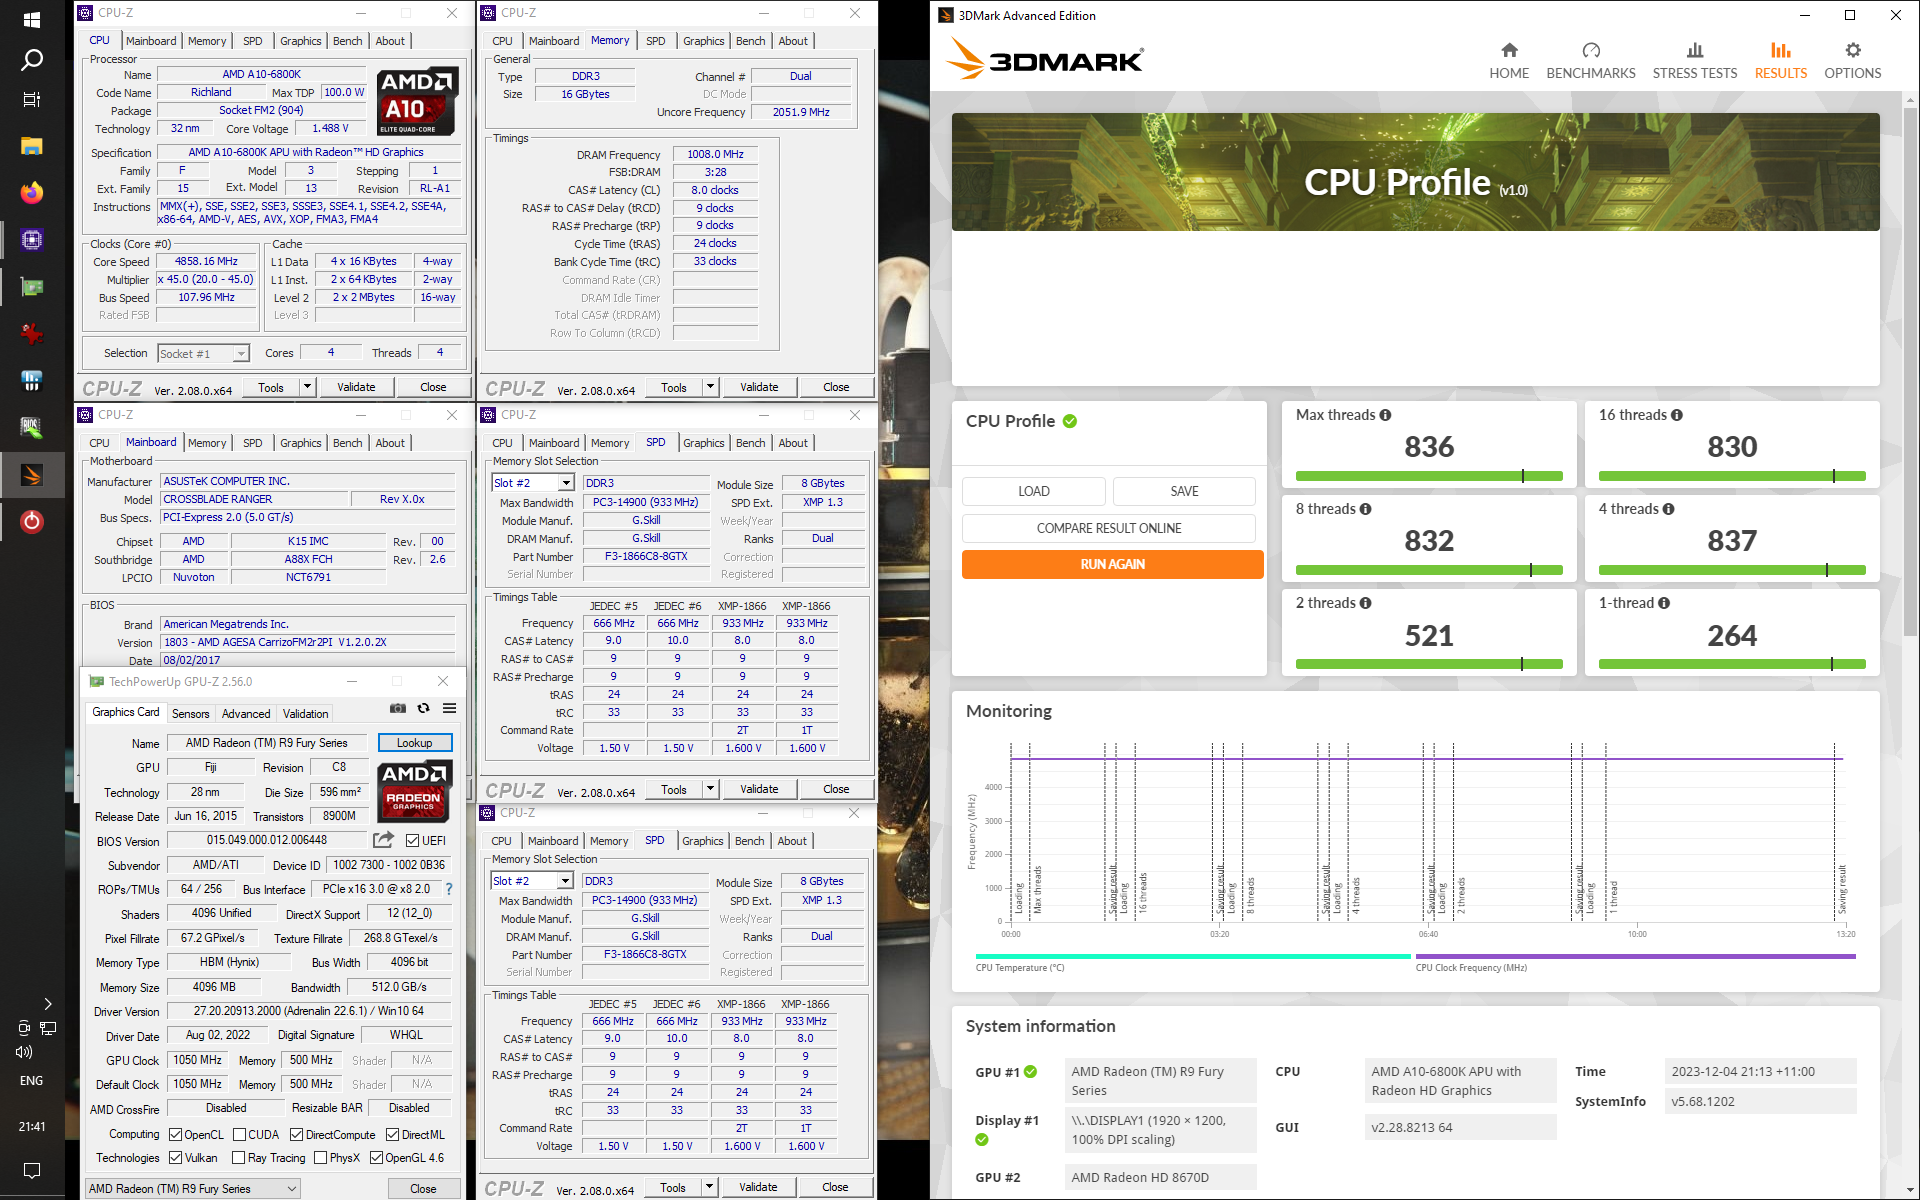Screen dimensions: 1920x1200
Task: Click COMPARE RESULT ONLINE
Action: [x=1109, y=528]
